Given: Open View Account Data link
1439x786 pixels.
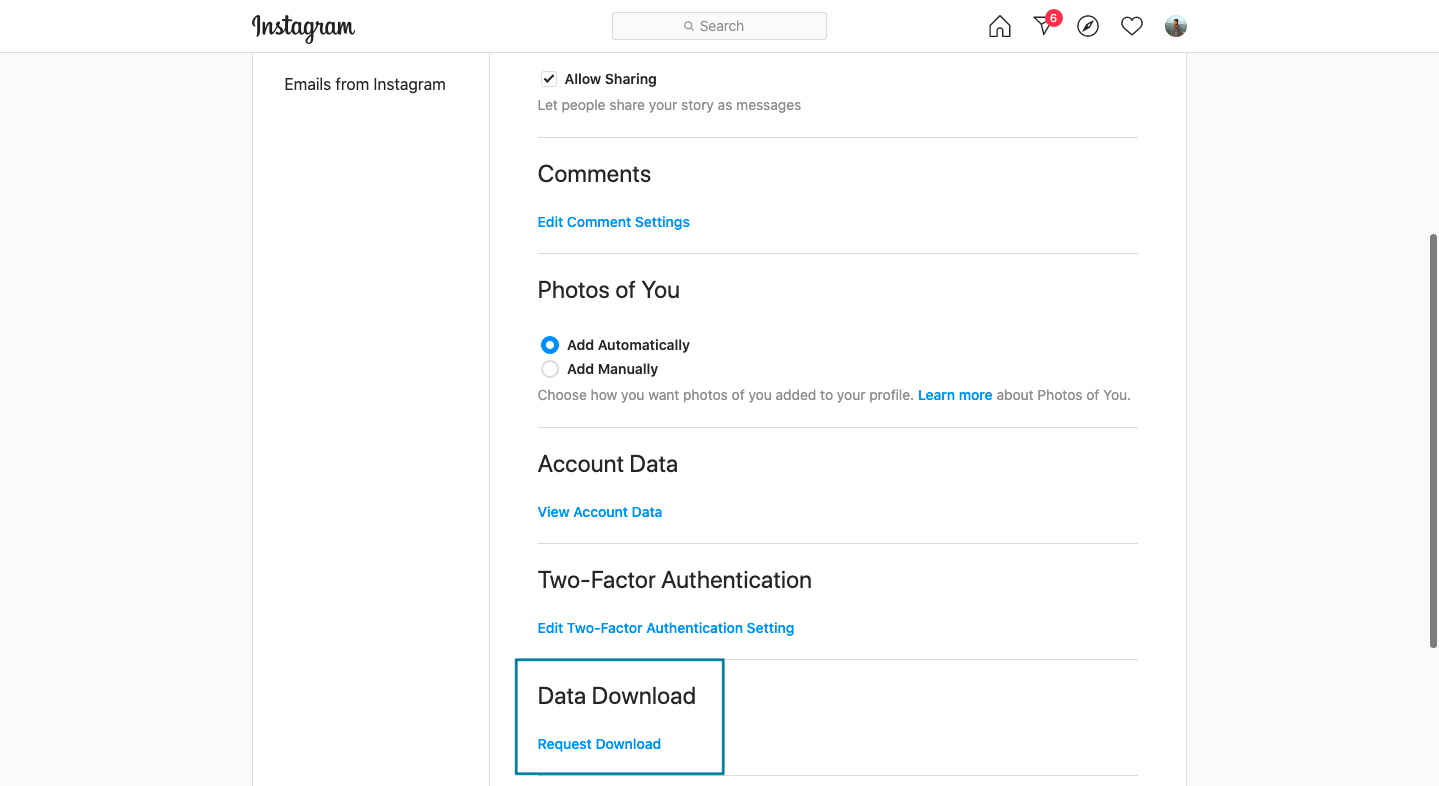Looking at the screenshot, I should (x=600, y=512).
